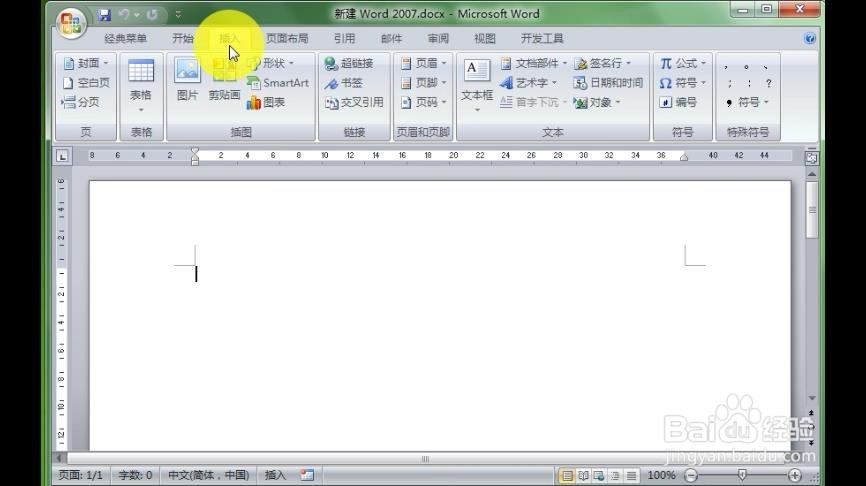Open the 公式 equation dropdown
This screenshot has height=486, width=866.
click(x=683, y=64)
